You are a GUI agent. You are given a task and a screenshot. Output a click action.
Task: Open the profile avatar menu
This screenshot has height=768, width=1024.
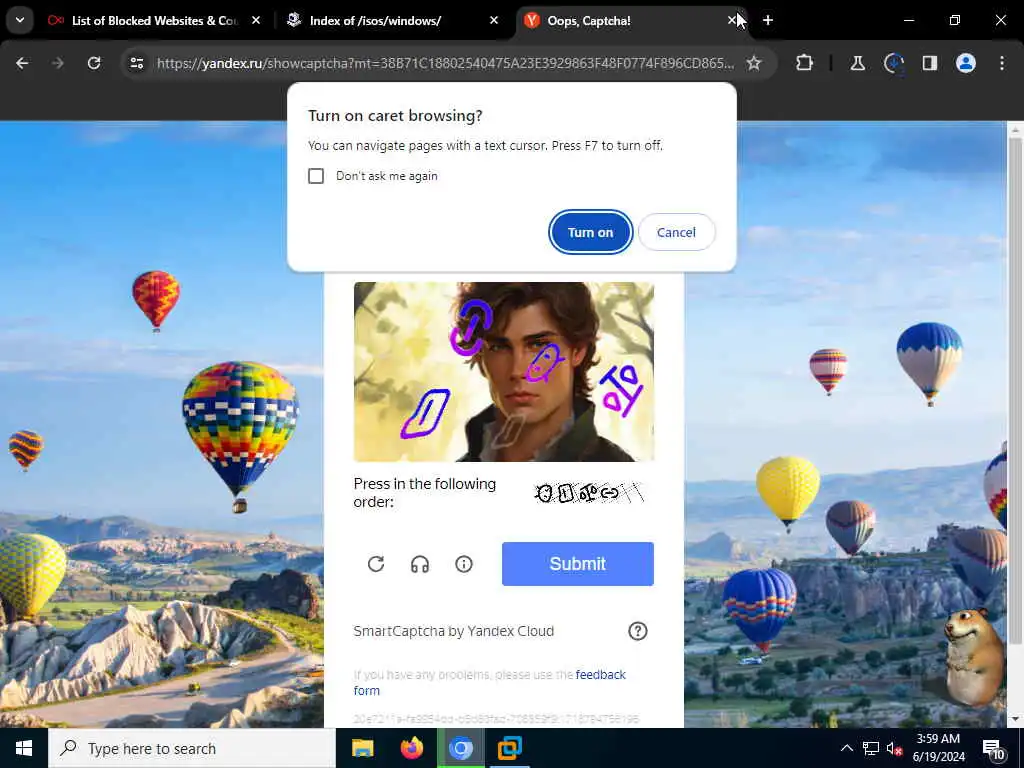966,63
